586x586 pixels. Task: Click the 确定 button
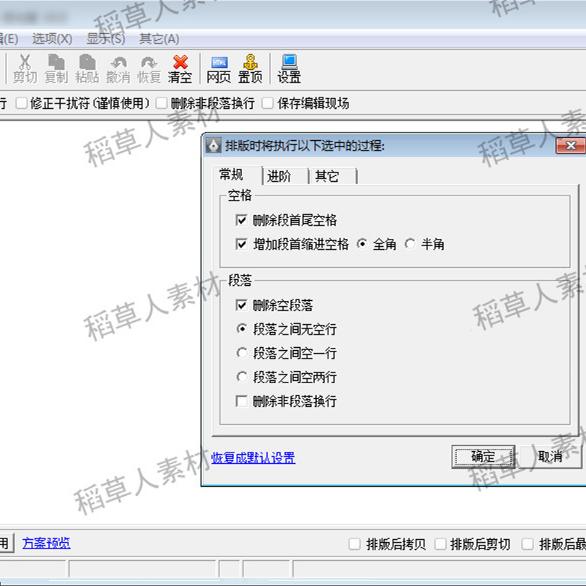[x=483, y=456]
